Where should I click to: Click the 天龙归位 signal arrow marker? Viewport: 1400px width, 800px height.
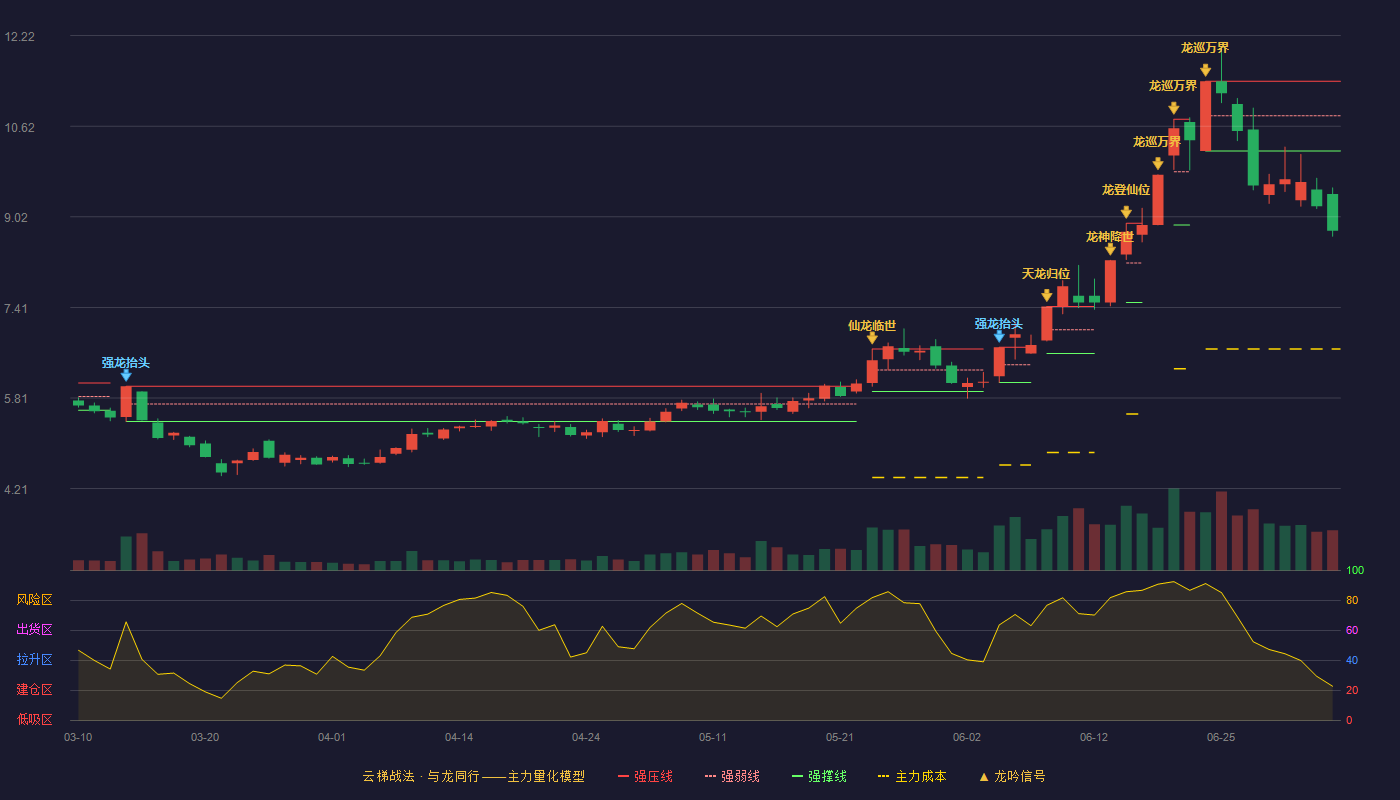click(x=1047, y=295)
